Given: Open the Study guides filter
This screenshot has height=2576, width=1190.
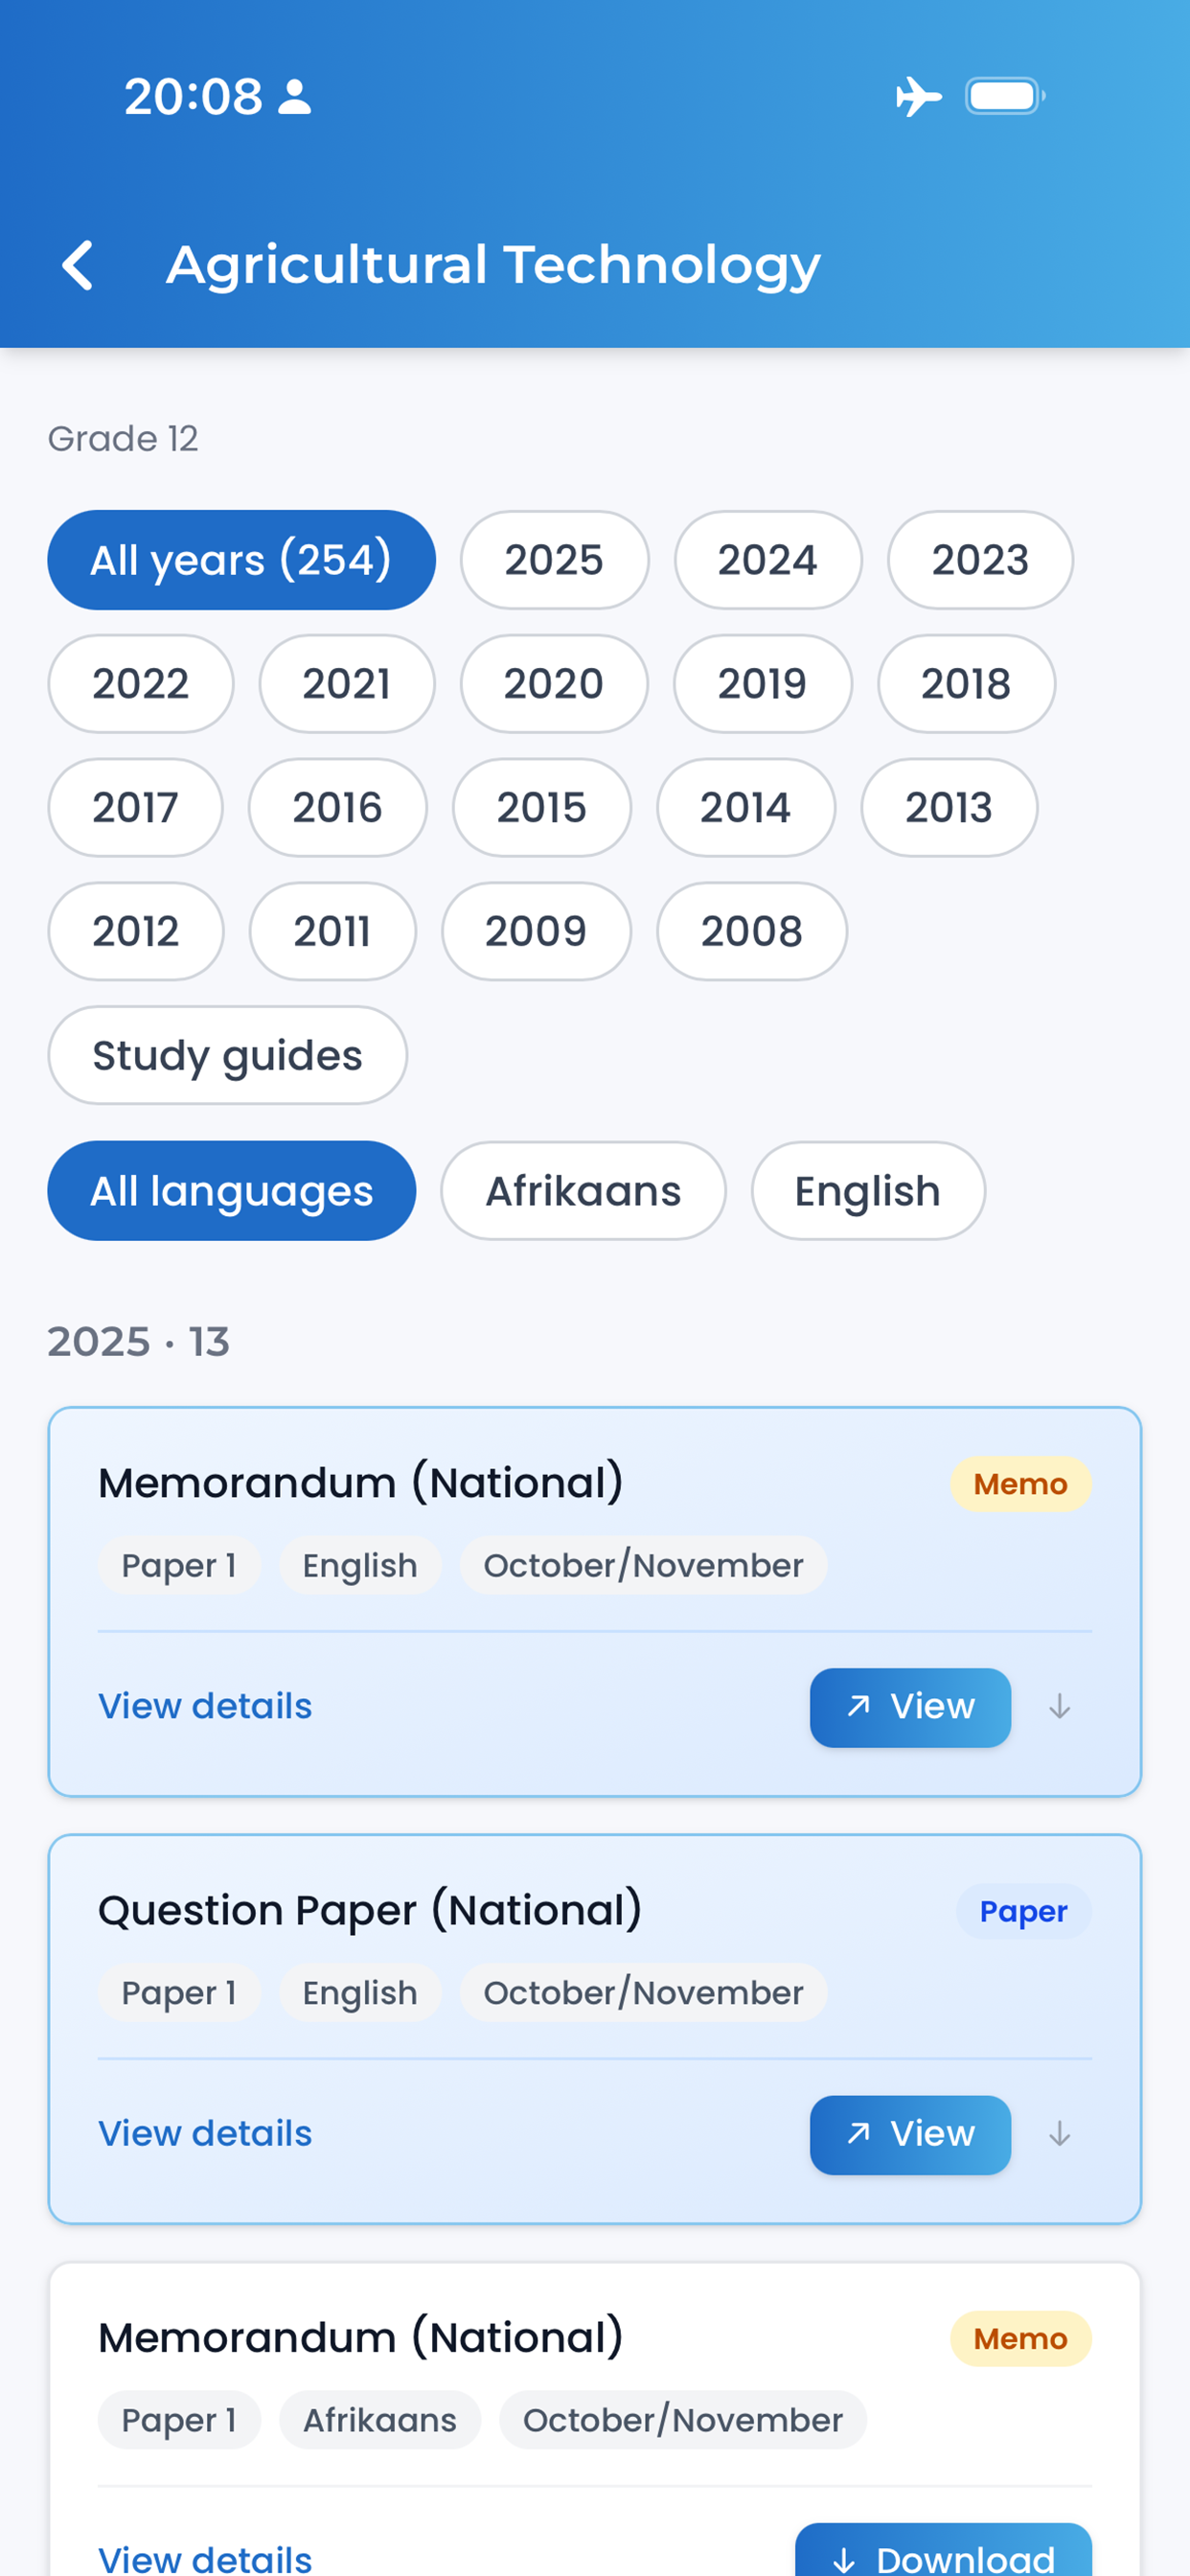Looking at the screenshot, I should click(x=227, y=1055).
